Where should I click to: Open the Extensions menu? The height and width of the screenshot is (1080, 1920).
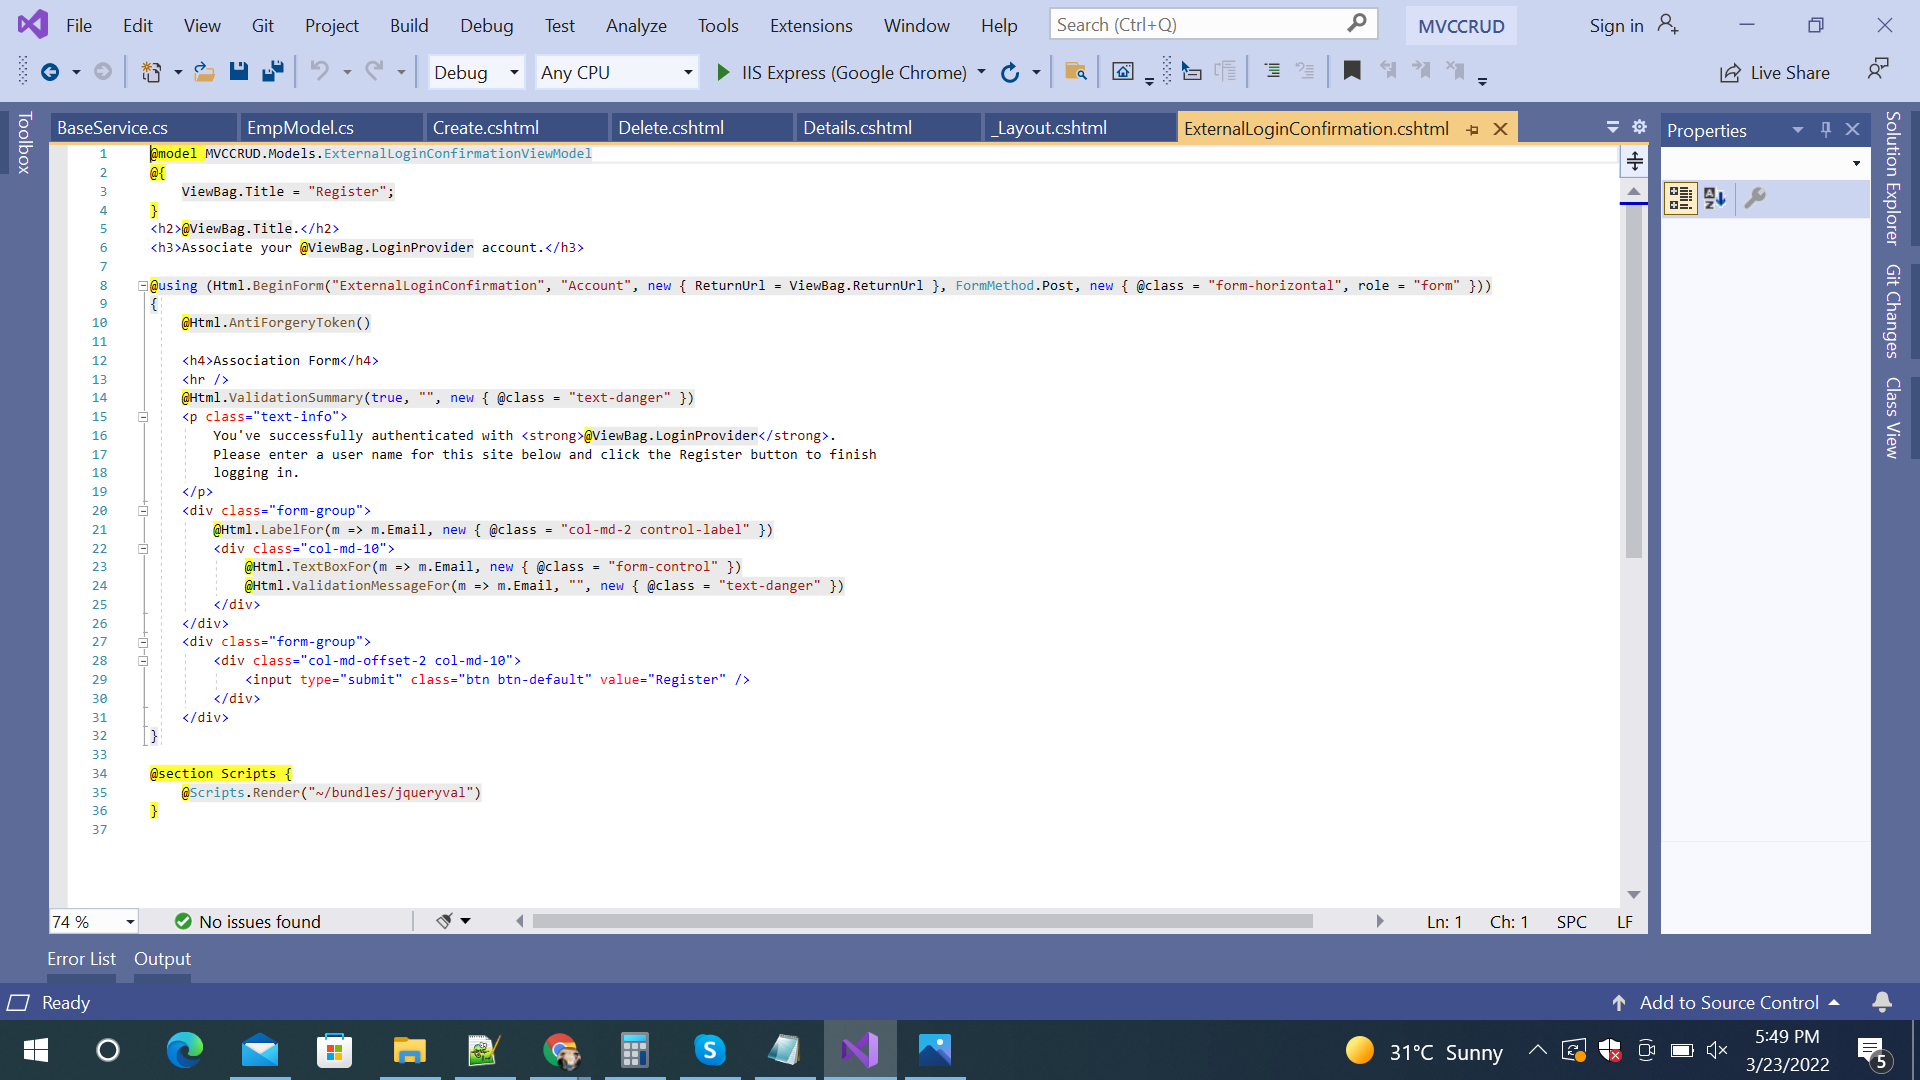pos(811,25)
